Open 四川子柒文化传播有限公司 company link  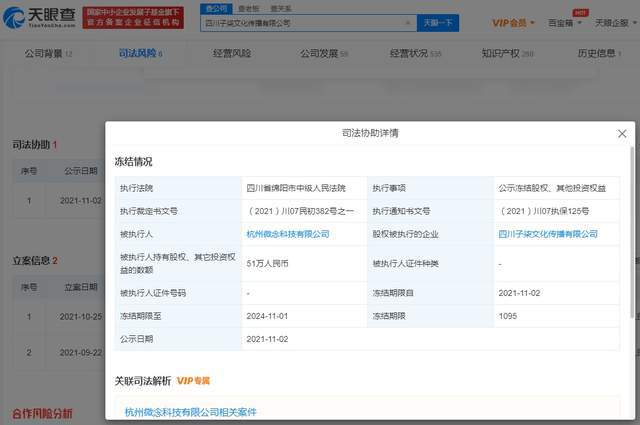tap(548, 234)
